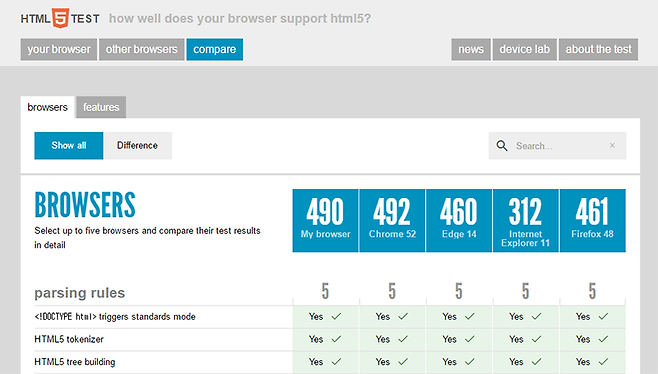The height and width of the screenshot is (374, 658).
Task: Click My browser's Yes cell for HTML5 tokenizer
Action: click(325, 339)
